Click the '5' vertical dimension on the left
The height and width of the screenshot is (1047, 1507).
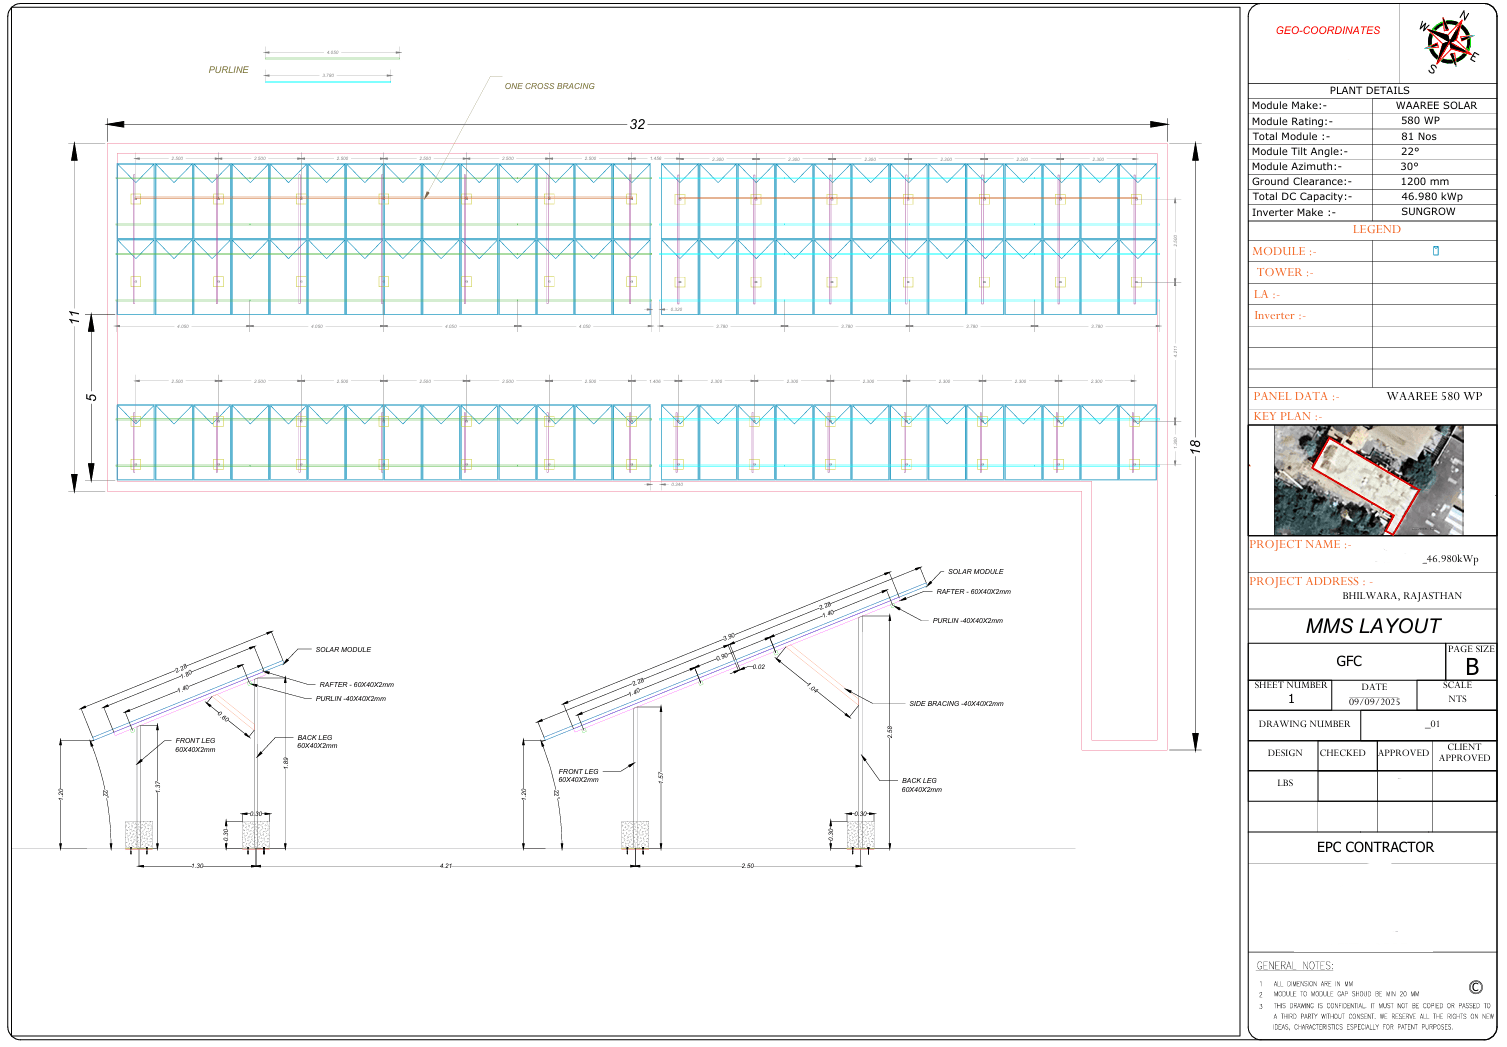coord(91,397)
